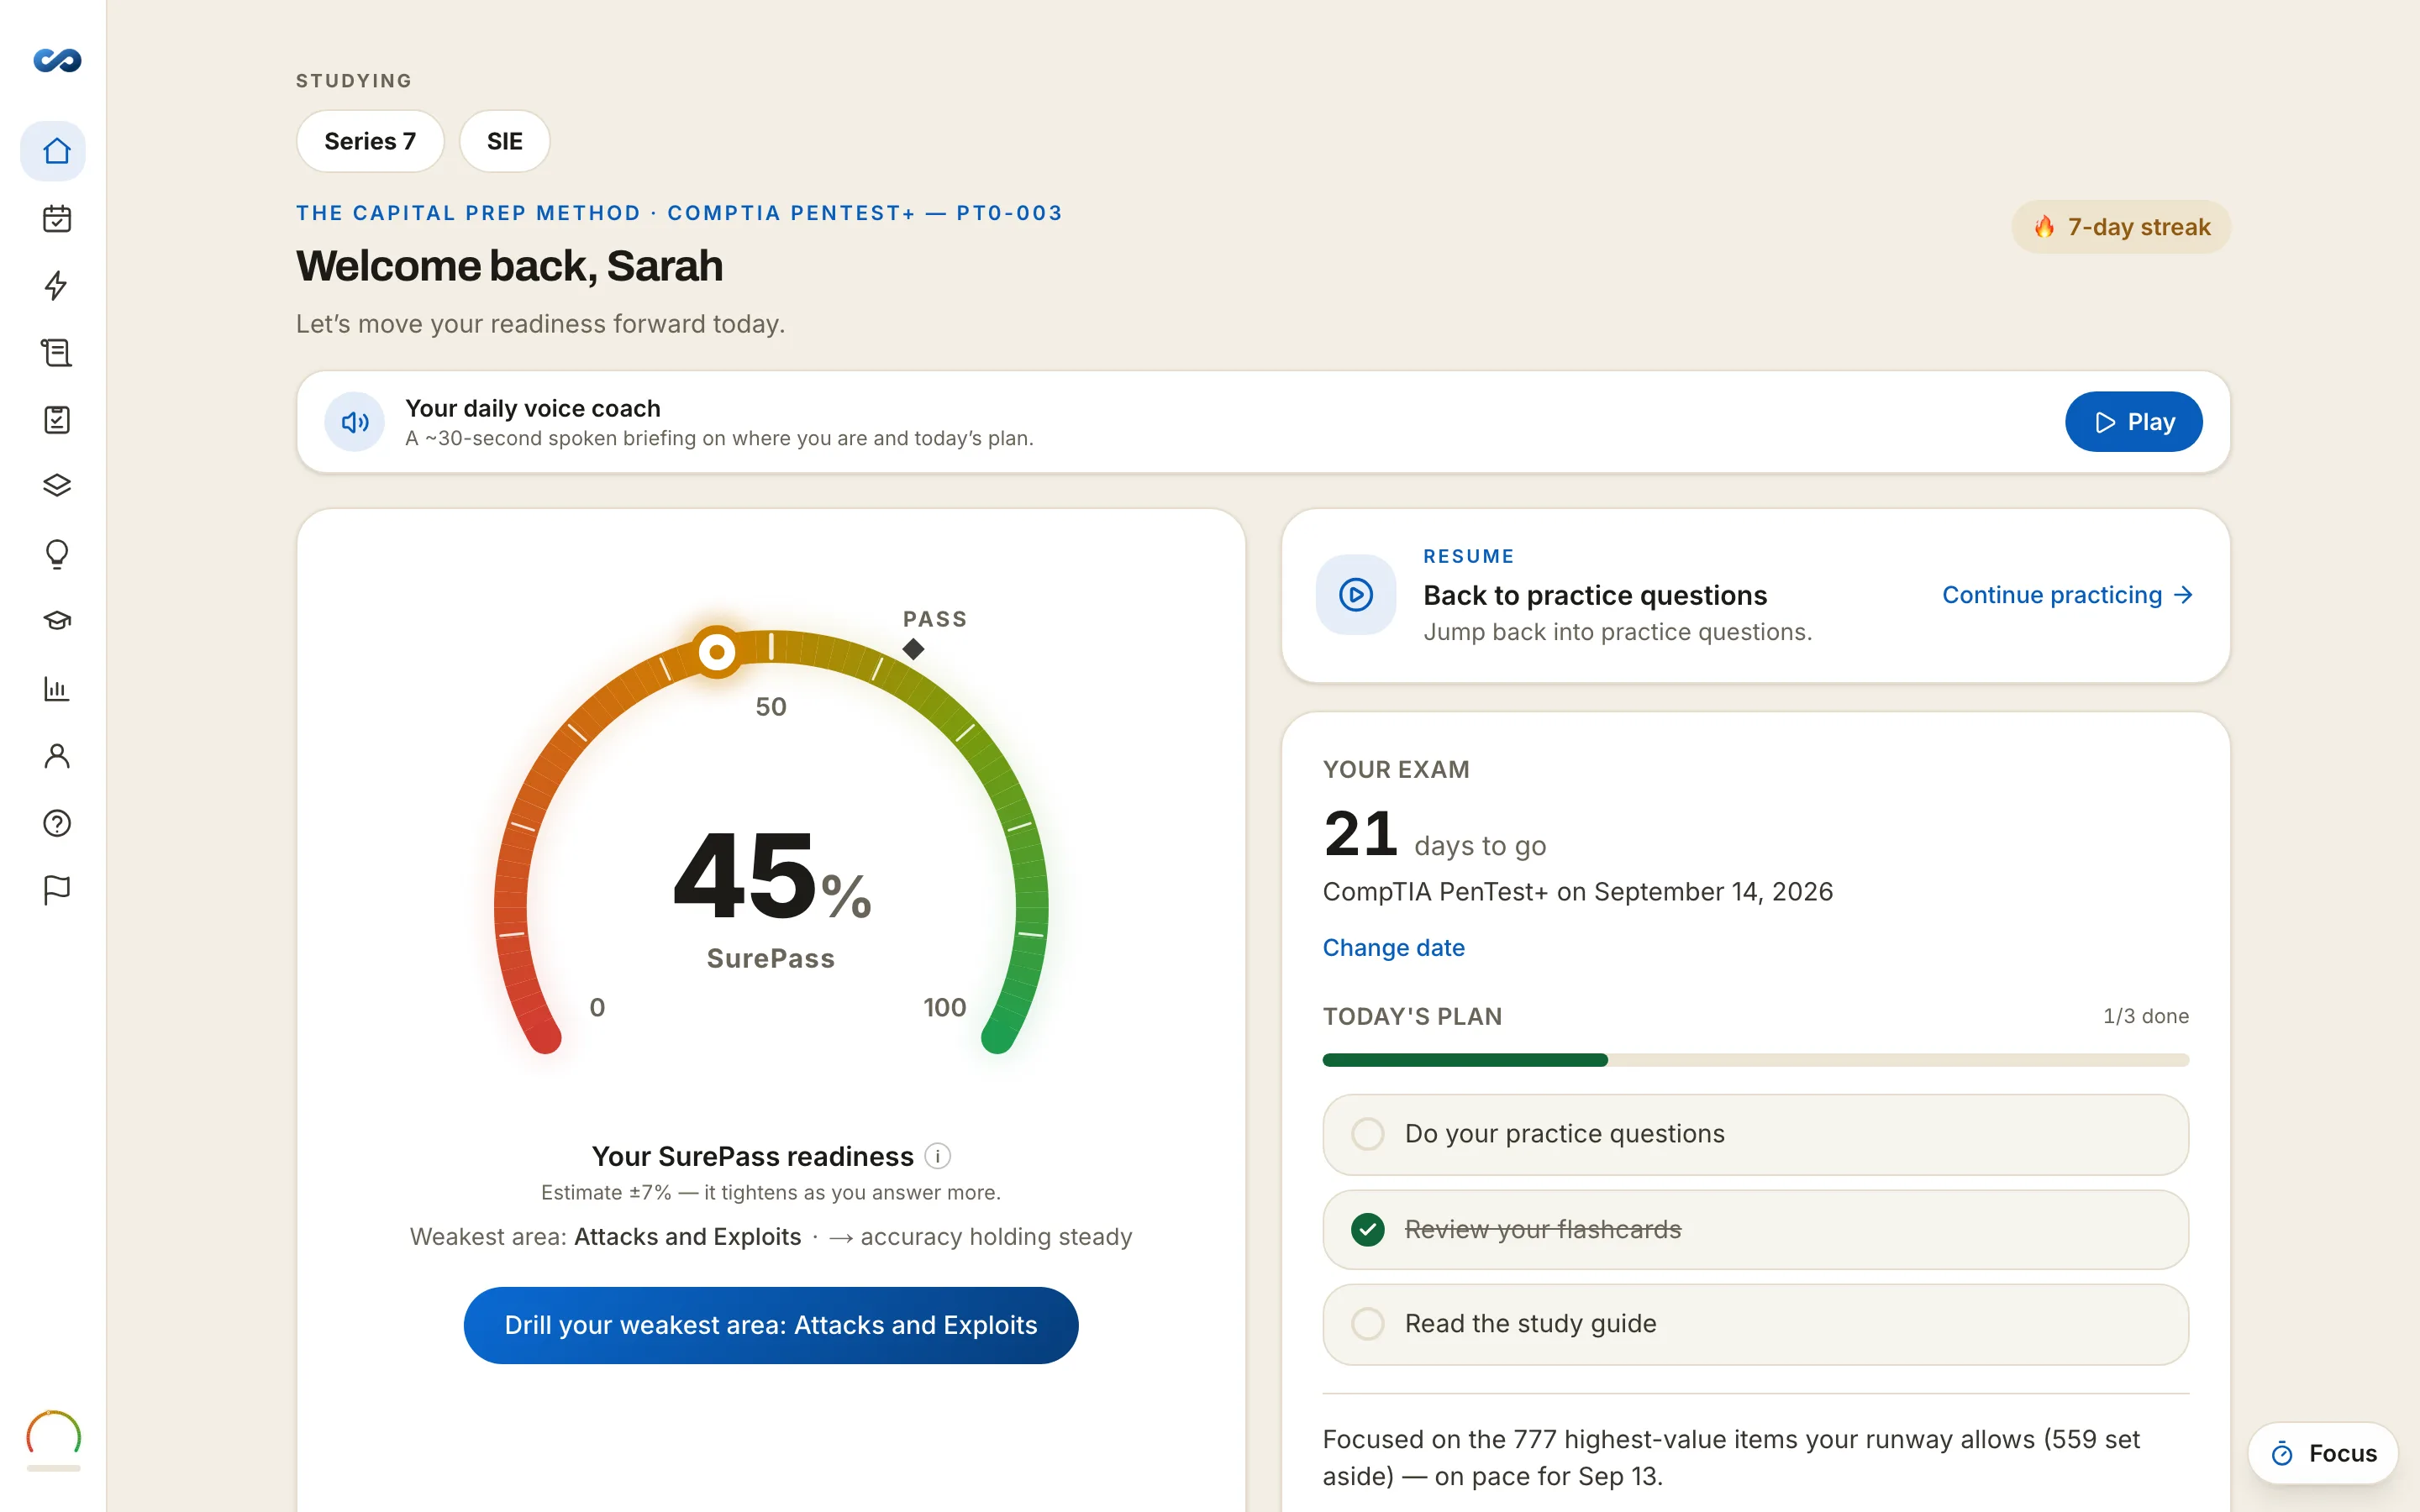Open the person profile sidebar icon
Screen dimensions: 2420x1512
[56, 755]
